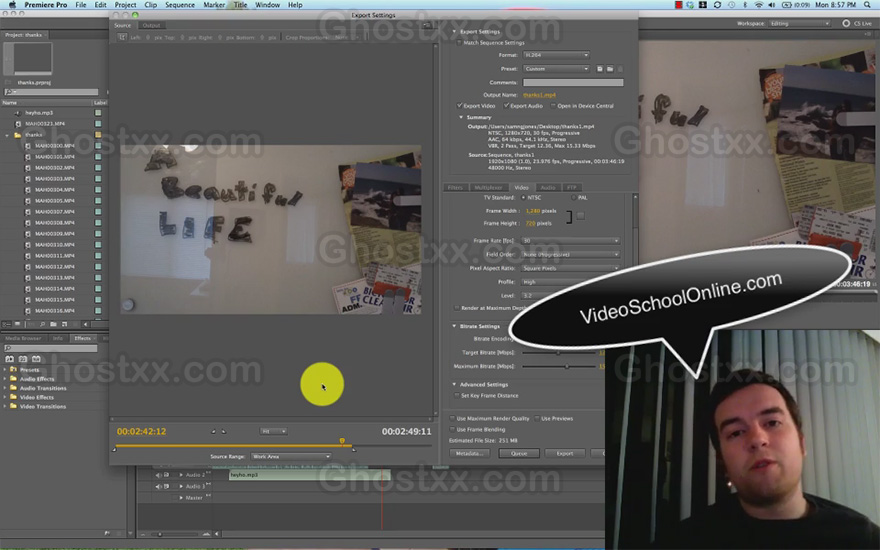Enable Render at Maximum Depth checkbox
The image size is (880, 550).
[456, 308]
